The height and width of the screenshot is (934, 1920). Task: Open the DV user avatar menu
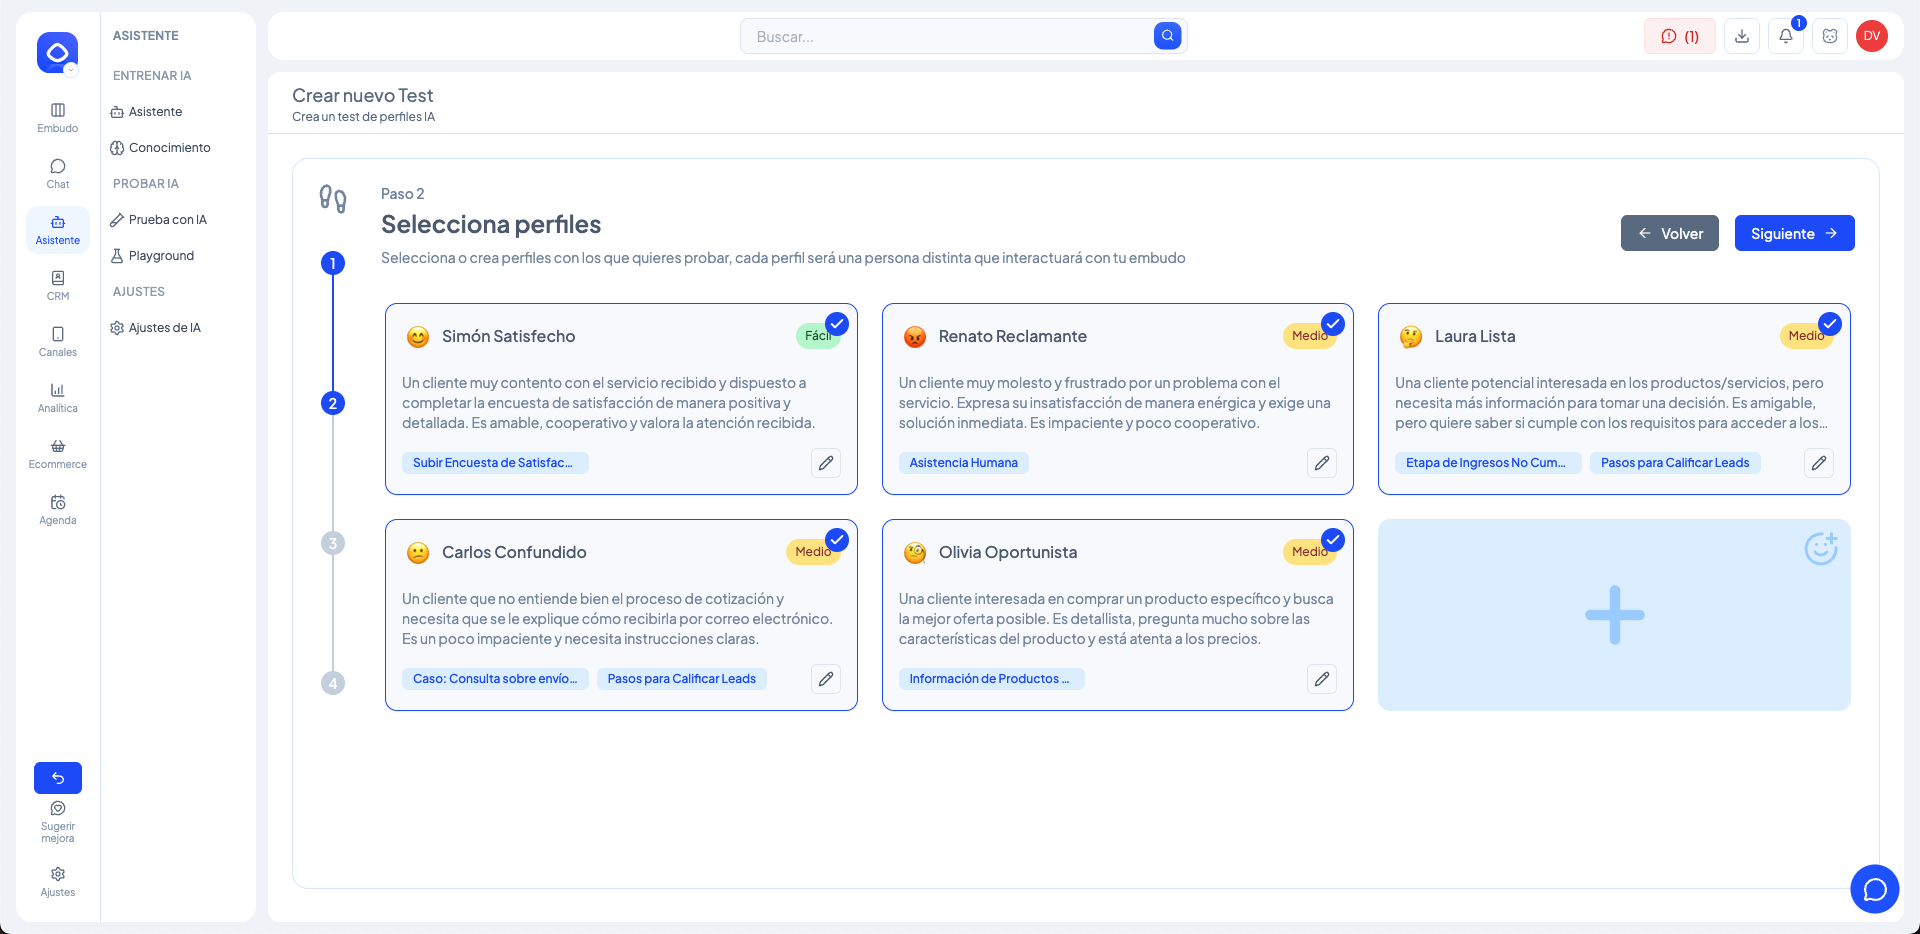tap(1871, 36)
